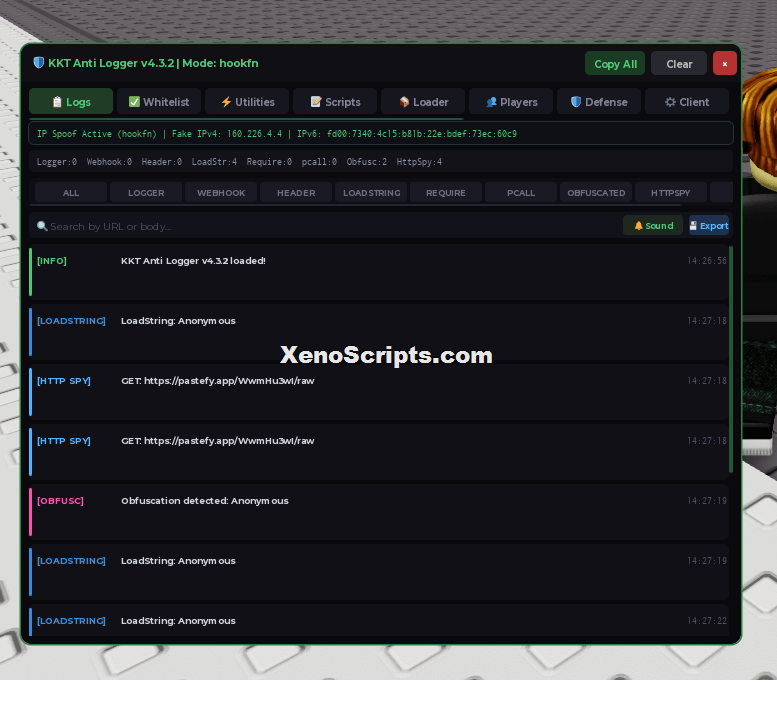Filter logs by HEADER
Viewport: 777px width, 710px height.
point(296,193)
